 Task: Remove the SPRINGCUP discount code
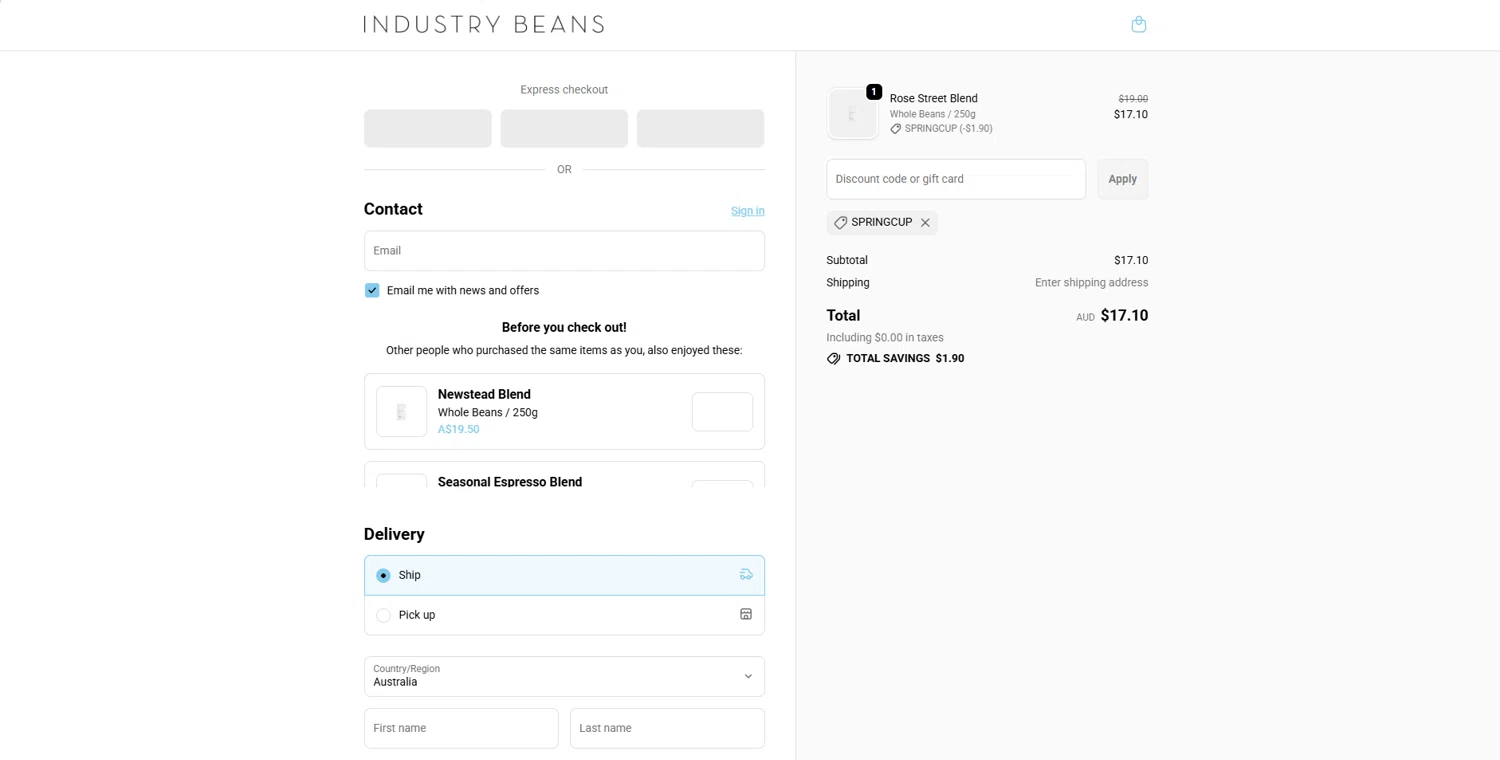coord(925,223)
